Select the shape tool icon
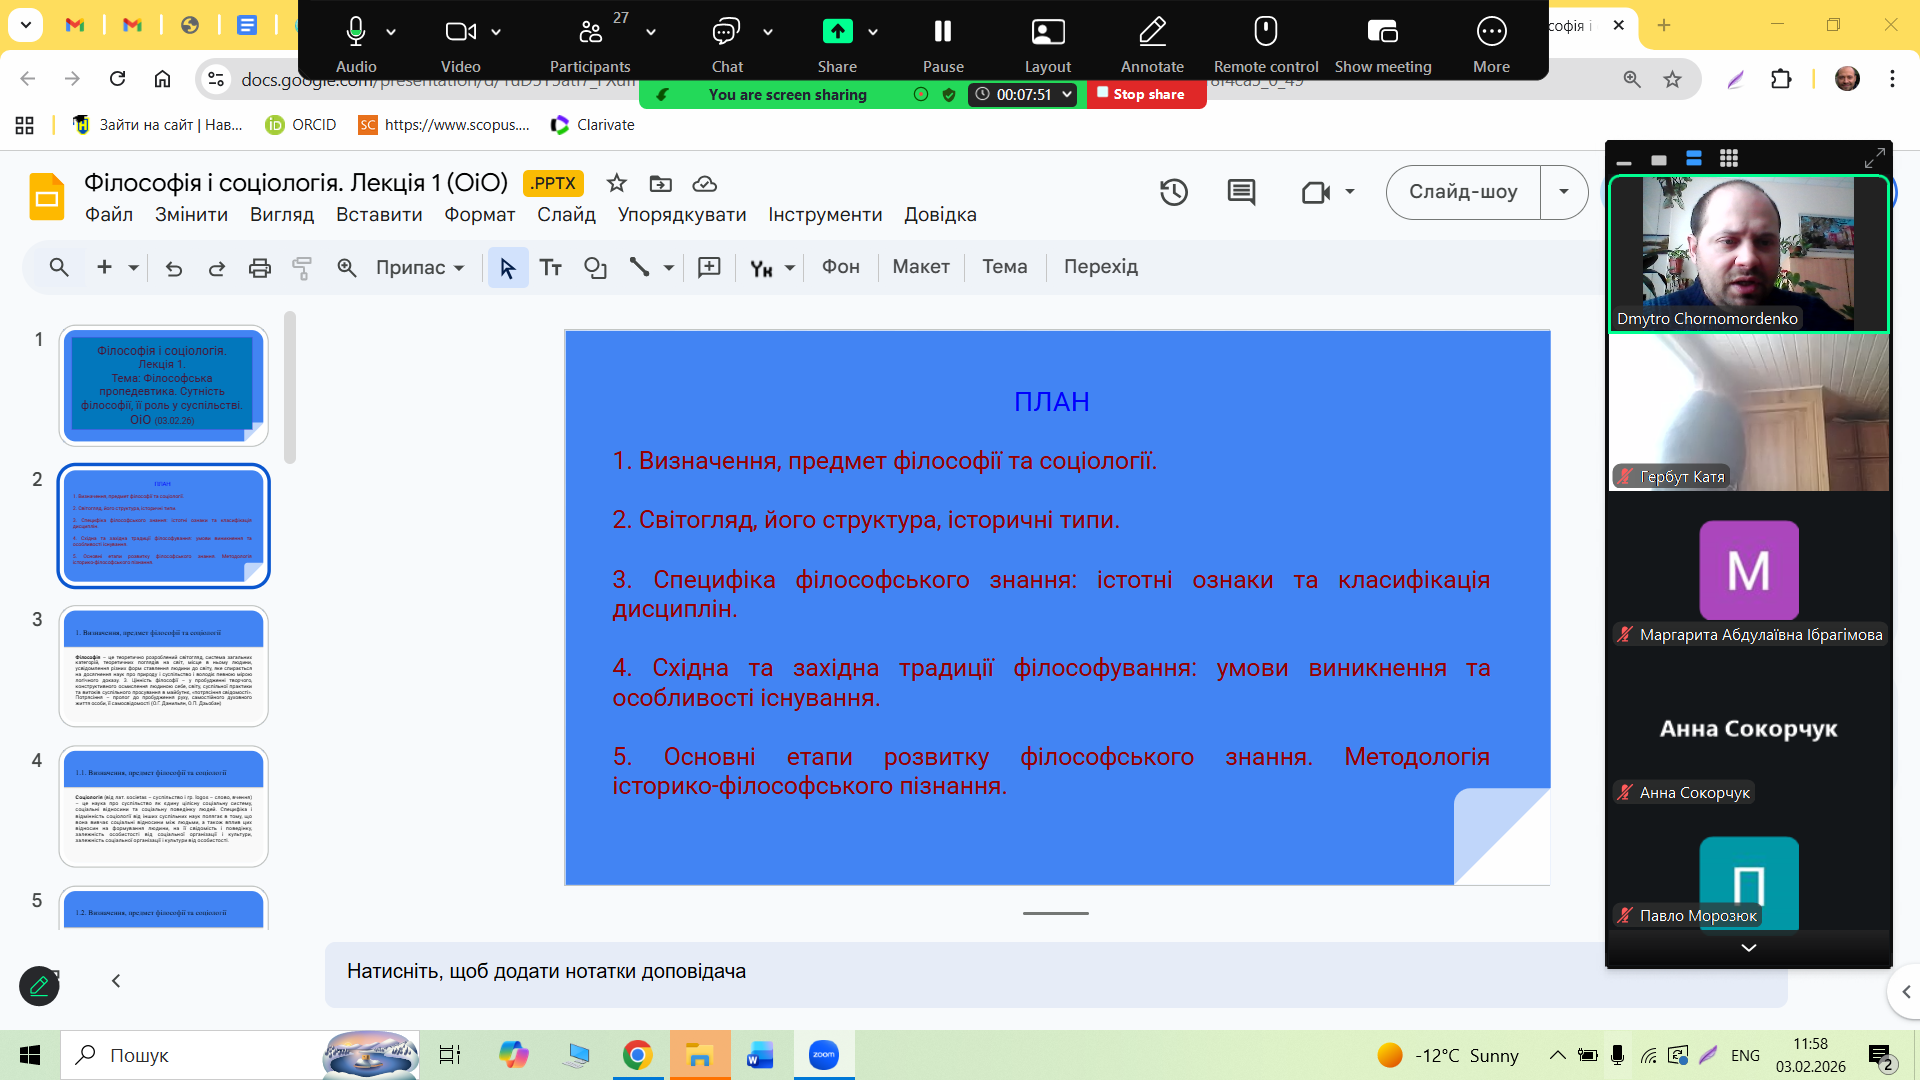Viewport: 1920px width, 1080px height. [x=595, y=268]
